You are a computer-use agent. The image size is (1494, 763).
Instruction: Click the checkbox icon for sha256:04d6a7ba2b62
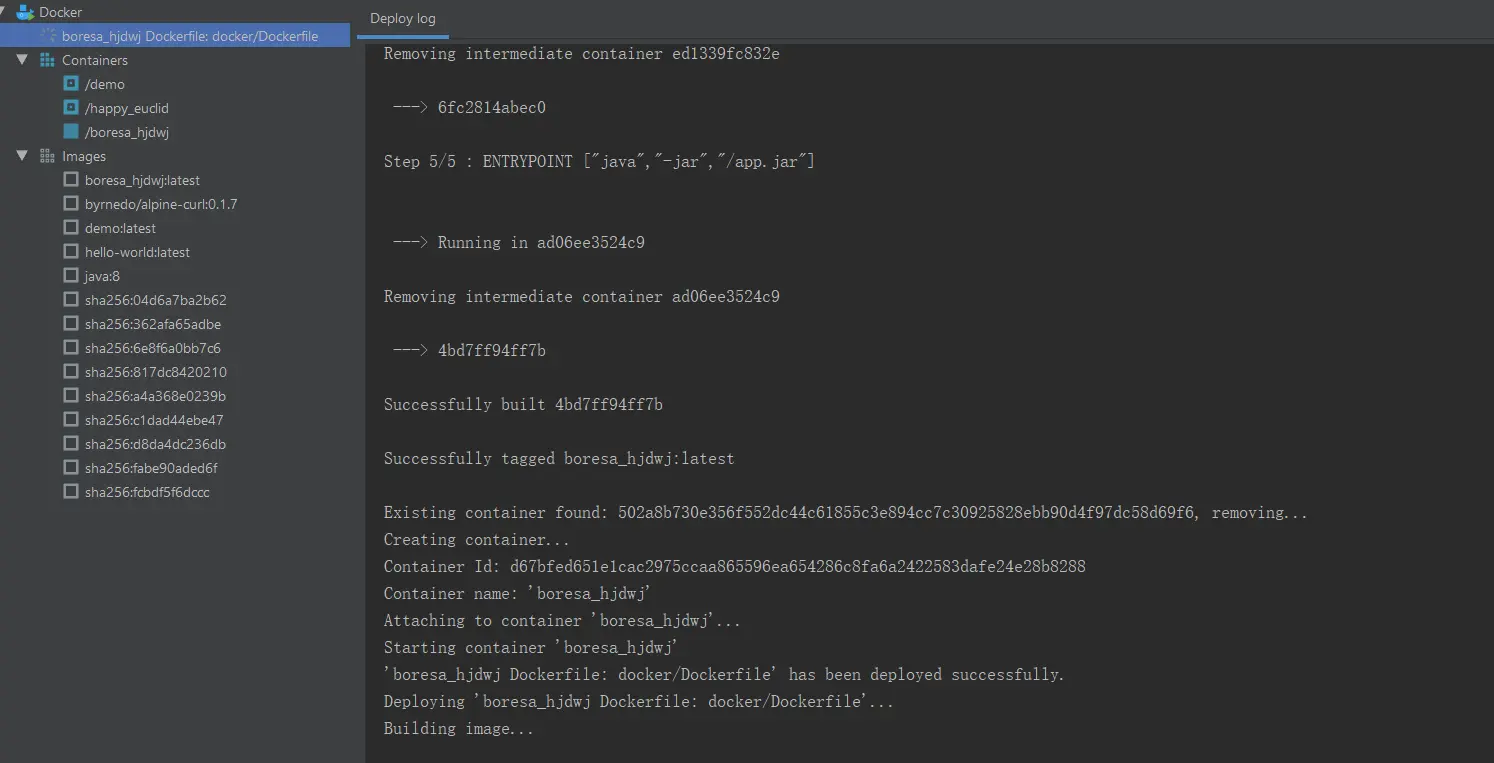(x=71, y=300)
